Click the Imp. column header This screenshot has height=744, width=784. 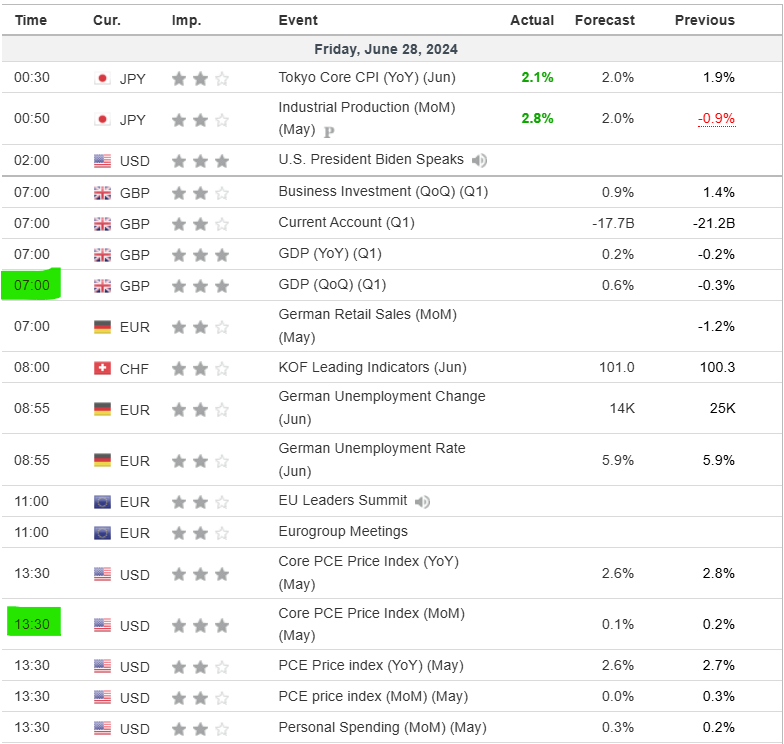[186, 20]
